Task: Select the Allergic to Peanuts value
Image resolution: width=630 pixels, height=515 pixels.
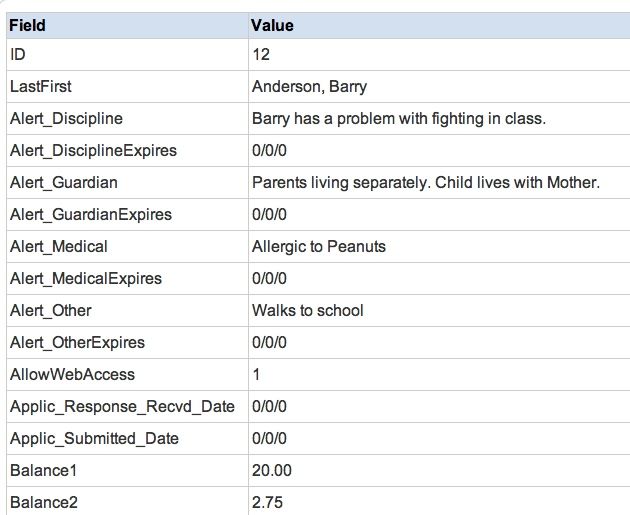Action: point(319,247)
